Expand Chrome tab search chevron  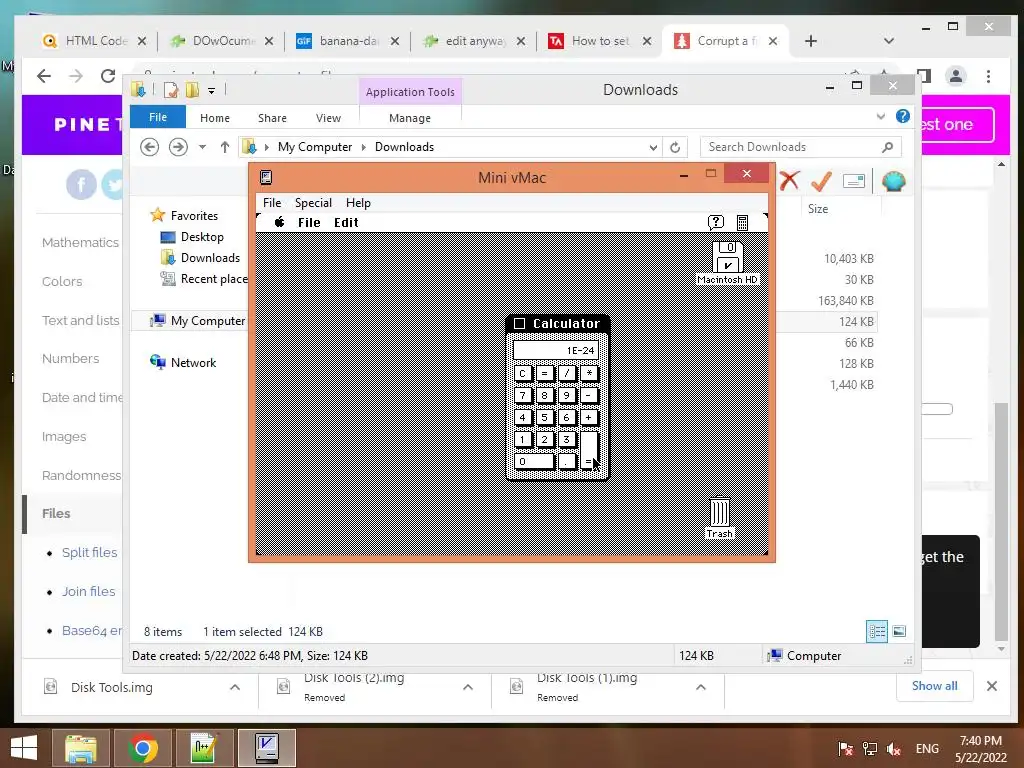pos(888,40)
